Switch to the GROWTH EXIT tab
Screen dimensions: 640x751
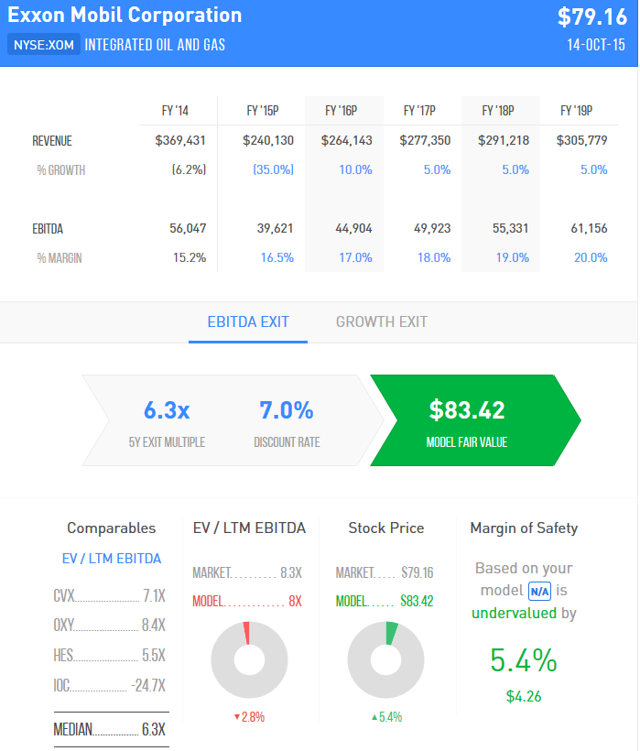coord(381,322)
